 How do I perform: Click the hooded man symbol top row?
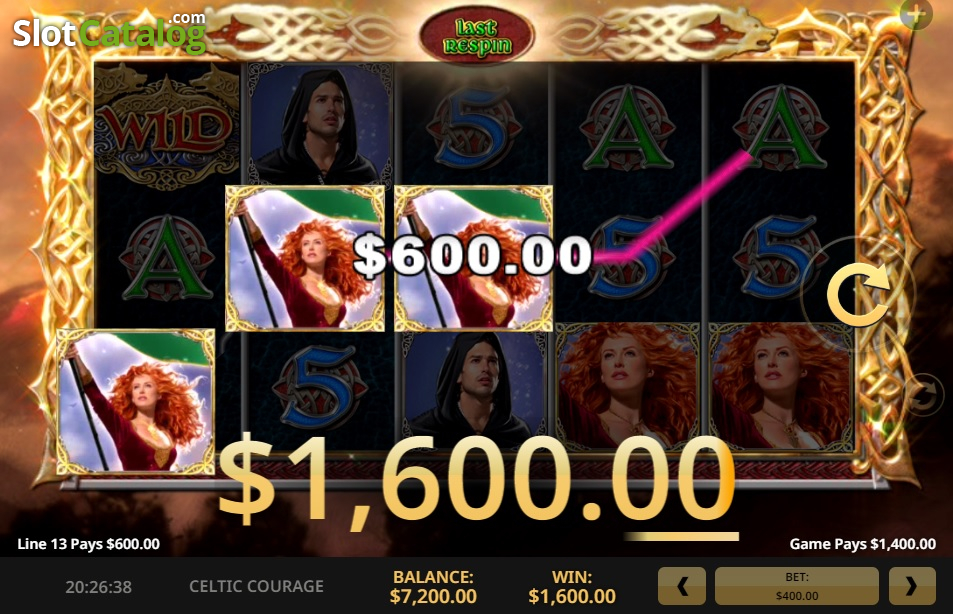click(x=320, y=123)
